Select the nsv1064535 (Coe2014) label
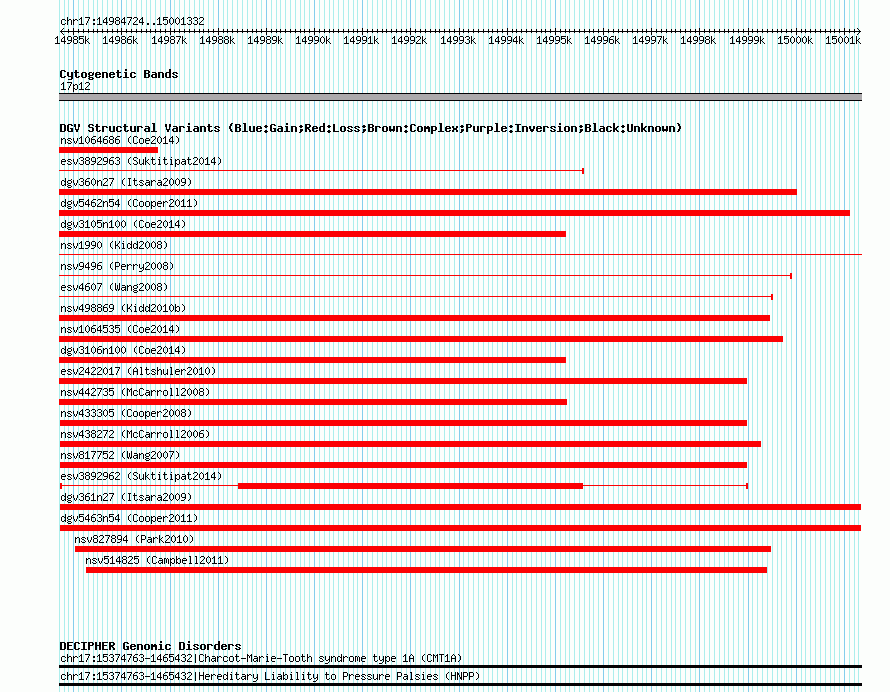The height and width of the screenshot is (692, 890). (x=120, y=329)
